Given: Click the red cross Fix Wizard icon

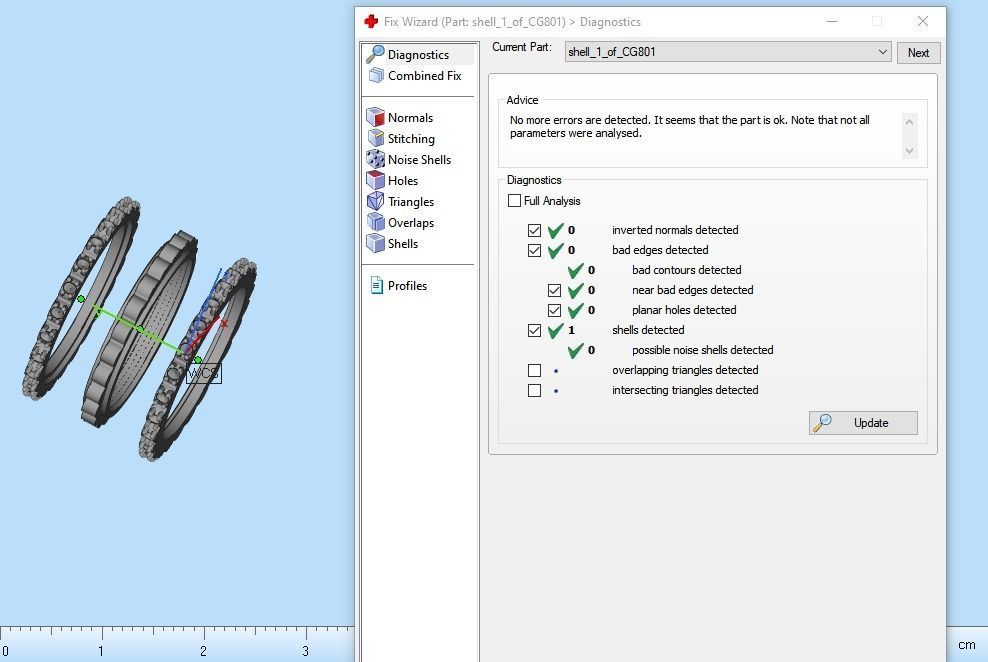Looking at the screenshot, I should (371, 21).
